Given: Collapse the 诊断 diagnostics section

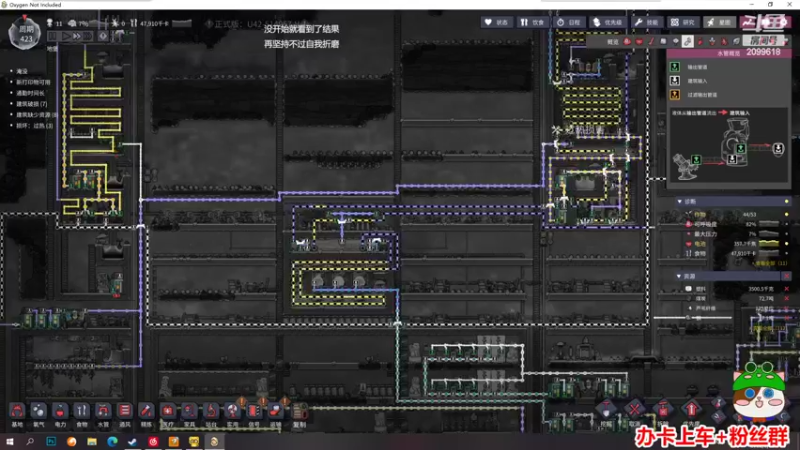Looking at the screenshot, I should [680, 202].
